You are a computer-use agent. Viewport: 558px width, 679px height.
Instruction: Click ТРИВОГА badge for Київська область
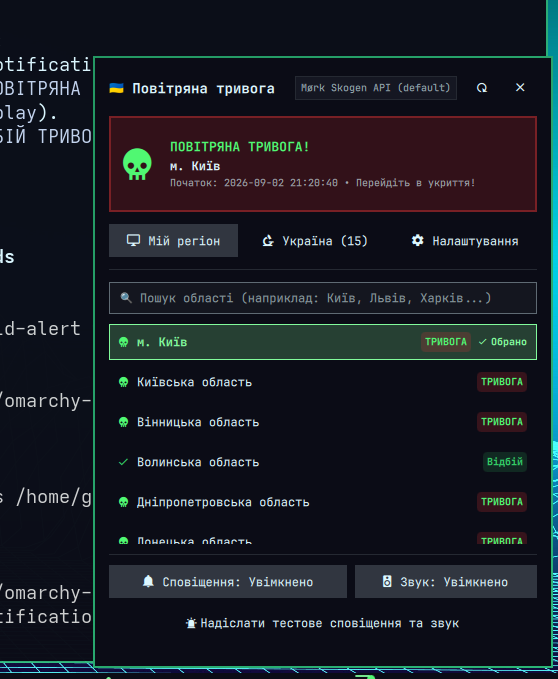pyautogui.click(x=502, y=382)
